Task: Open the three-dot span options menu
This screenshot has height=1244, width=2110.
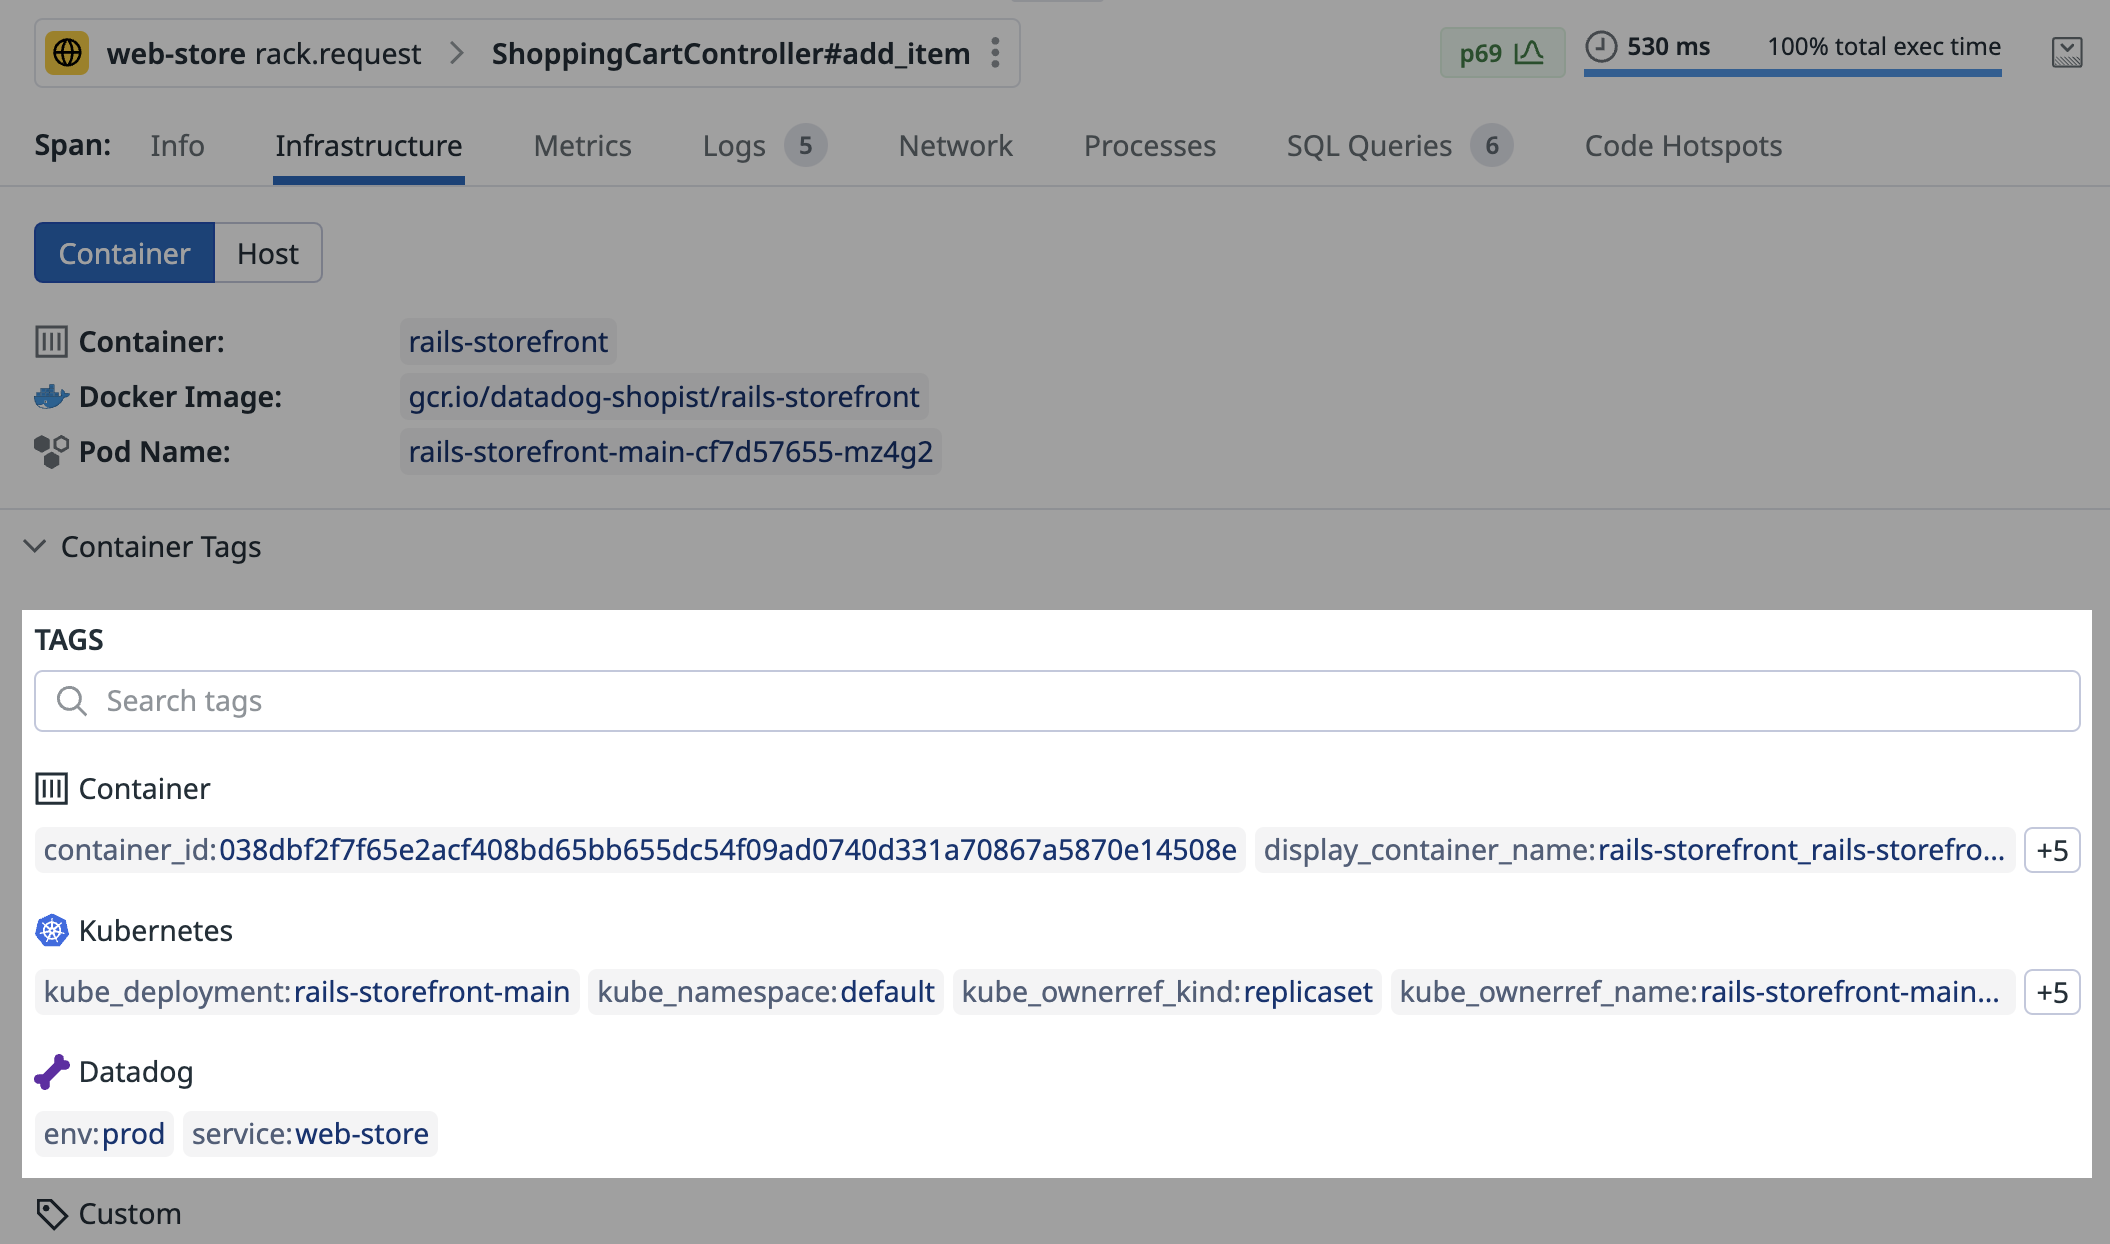Action: (x=995, y=53)
